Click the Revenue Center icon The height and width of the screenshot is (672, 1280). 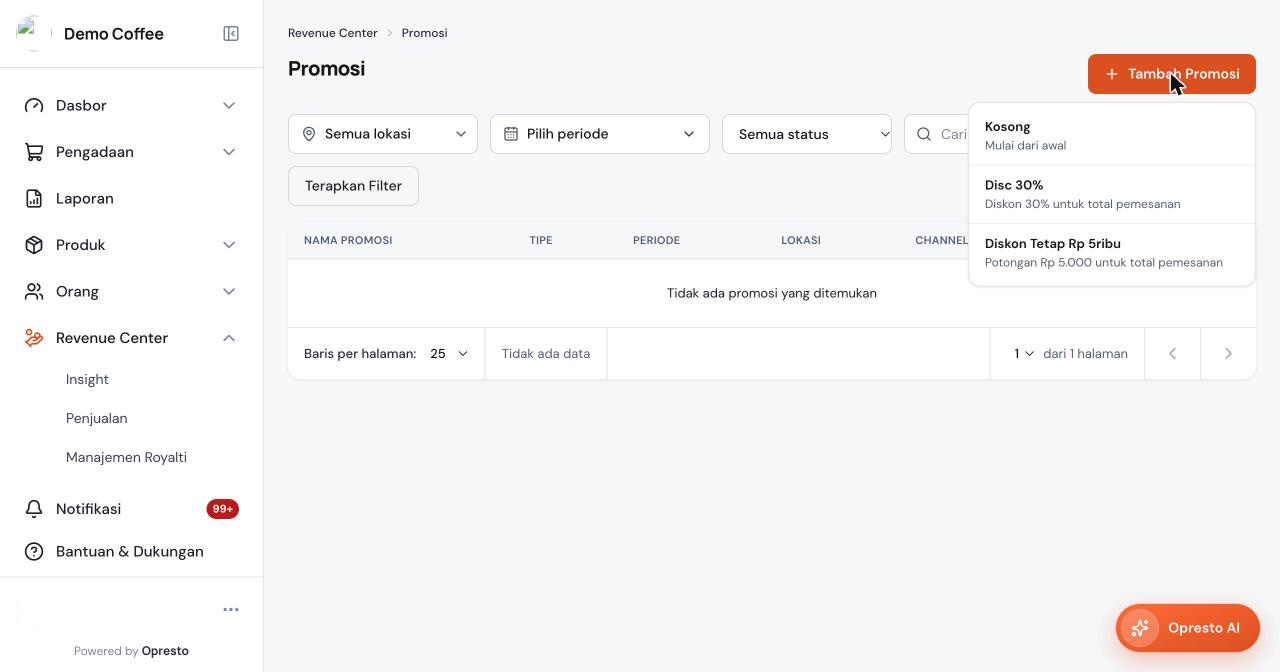(x=34, y=338)
